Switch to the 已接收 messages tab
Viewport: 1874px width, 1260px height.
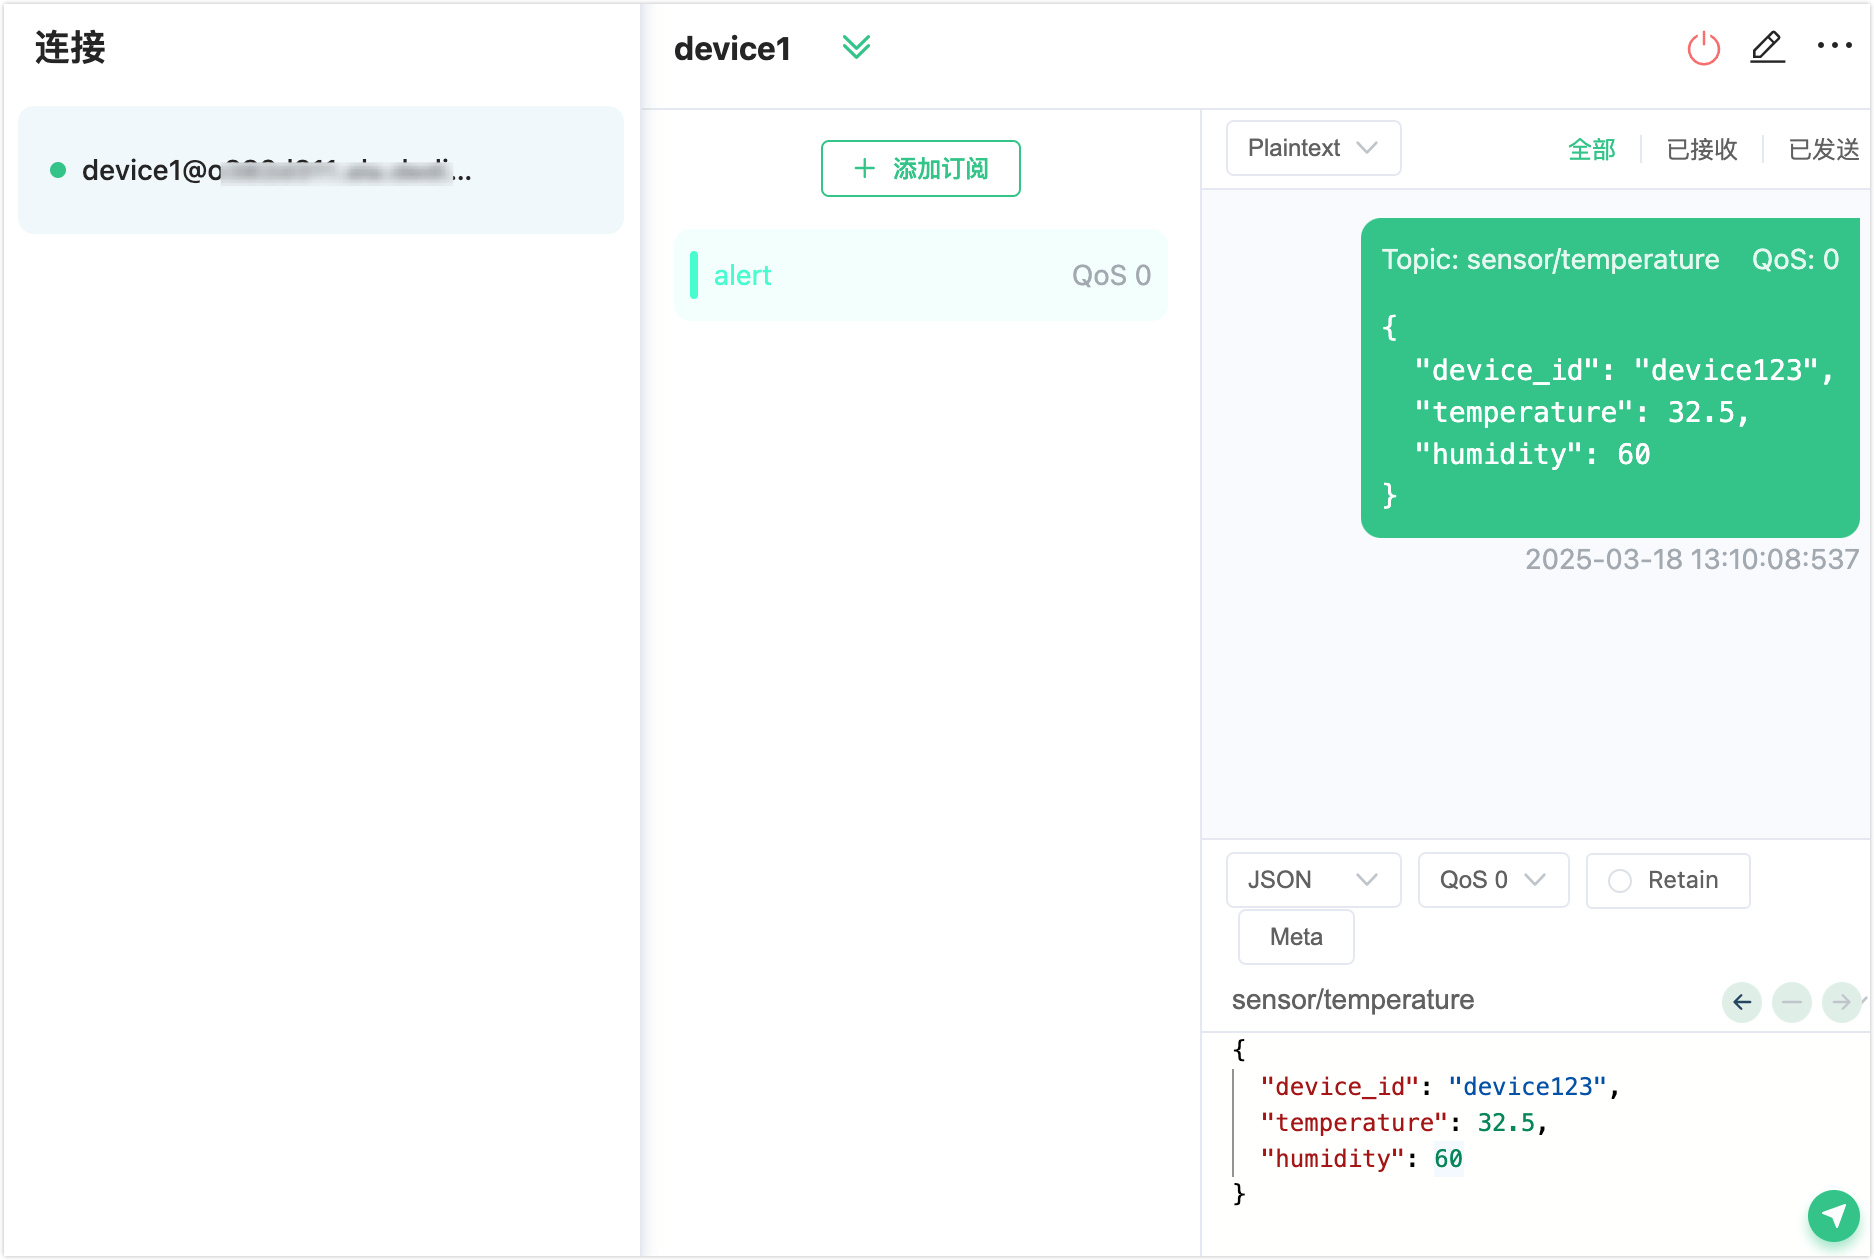point(1701,149)
